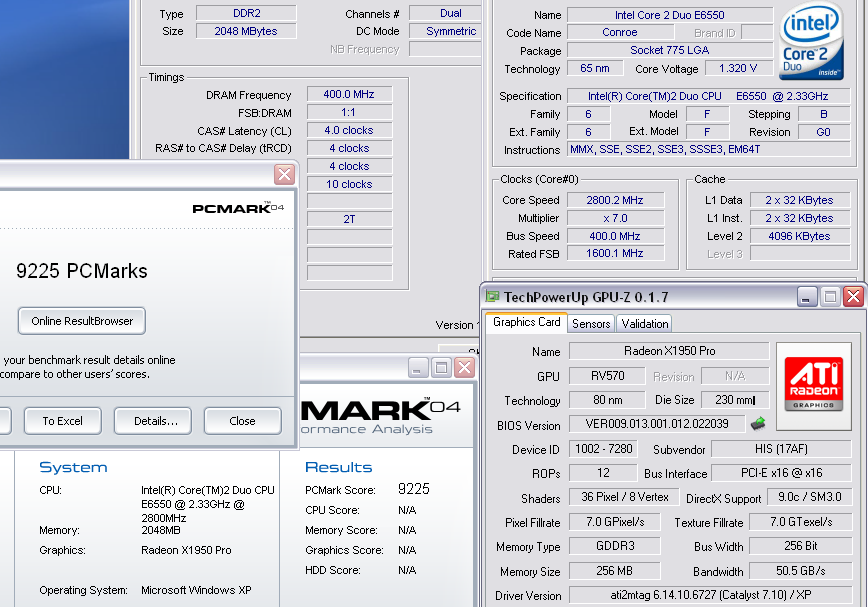
Task: Click the DC Mode Symmetric value
Action: coord(446,31)
